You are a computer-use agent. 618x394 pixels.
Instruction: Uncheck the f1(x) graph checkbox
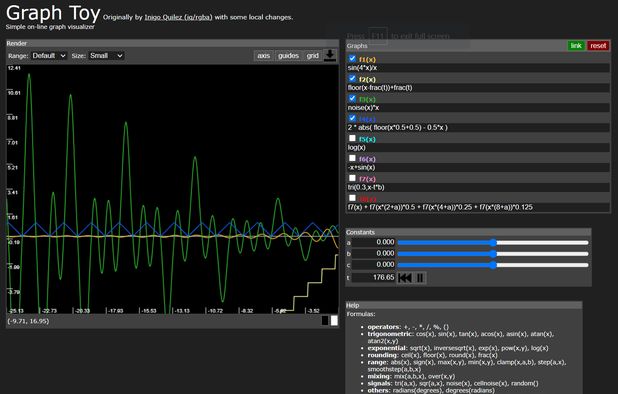tap(352, 58)
